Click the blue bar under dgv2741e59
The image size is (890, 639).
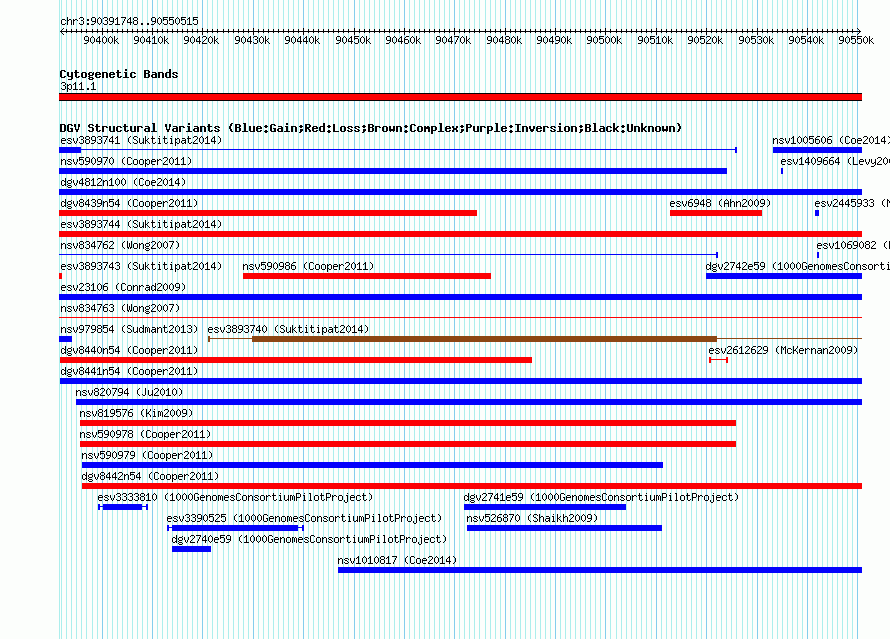point(545,507)
